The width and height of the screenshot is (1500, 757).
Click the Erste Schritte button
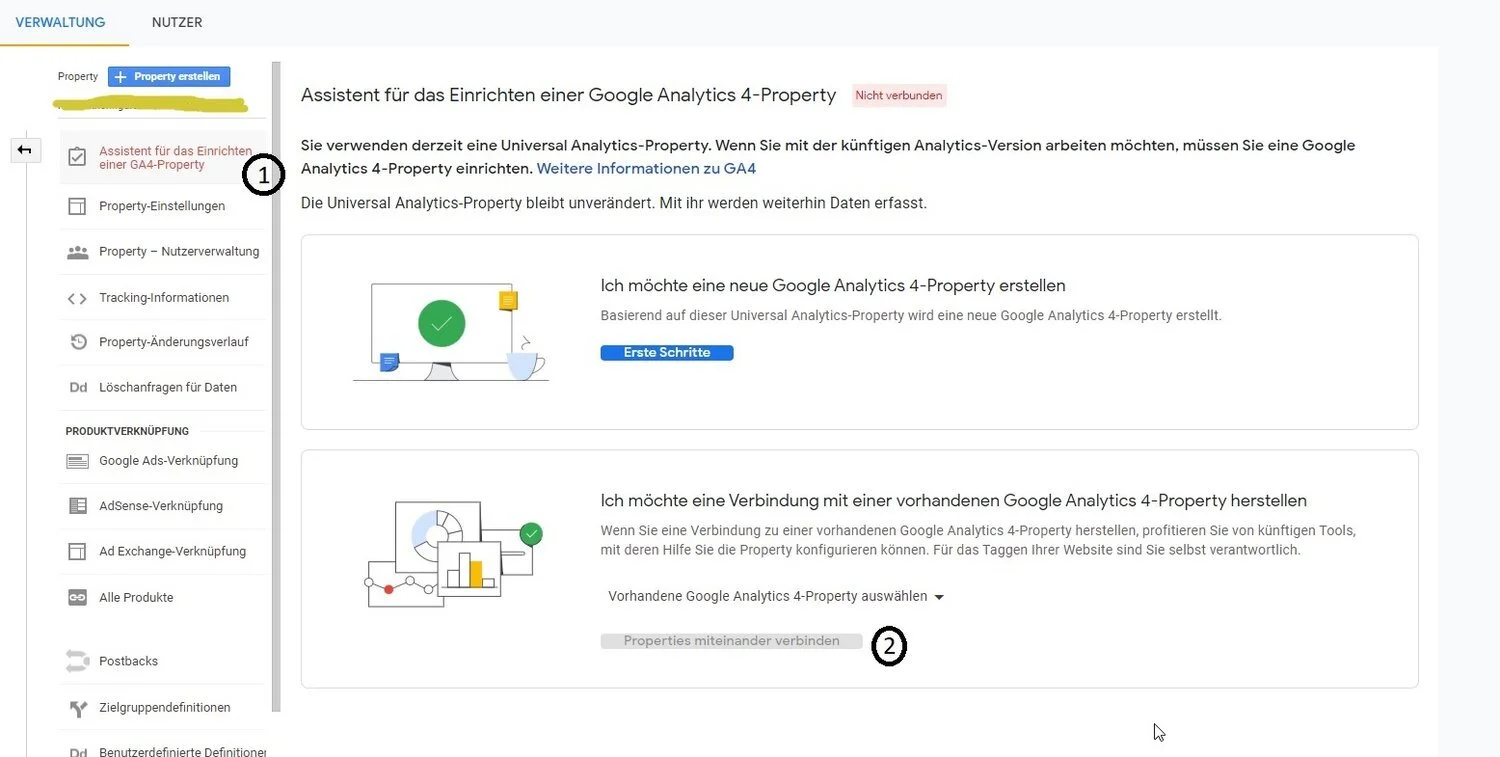[x=667, y=353]
